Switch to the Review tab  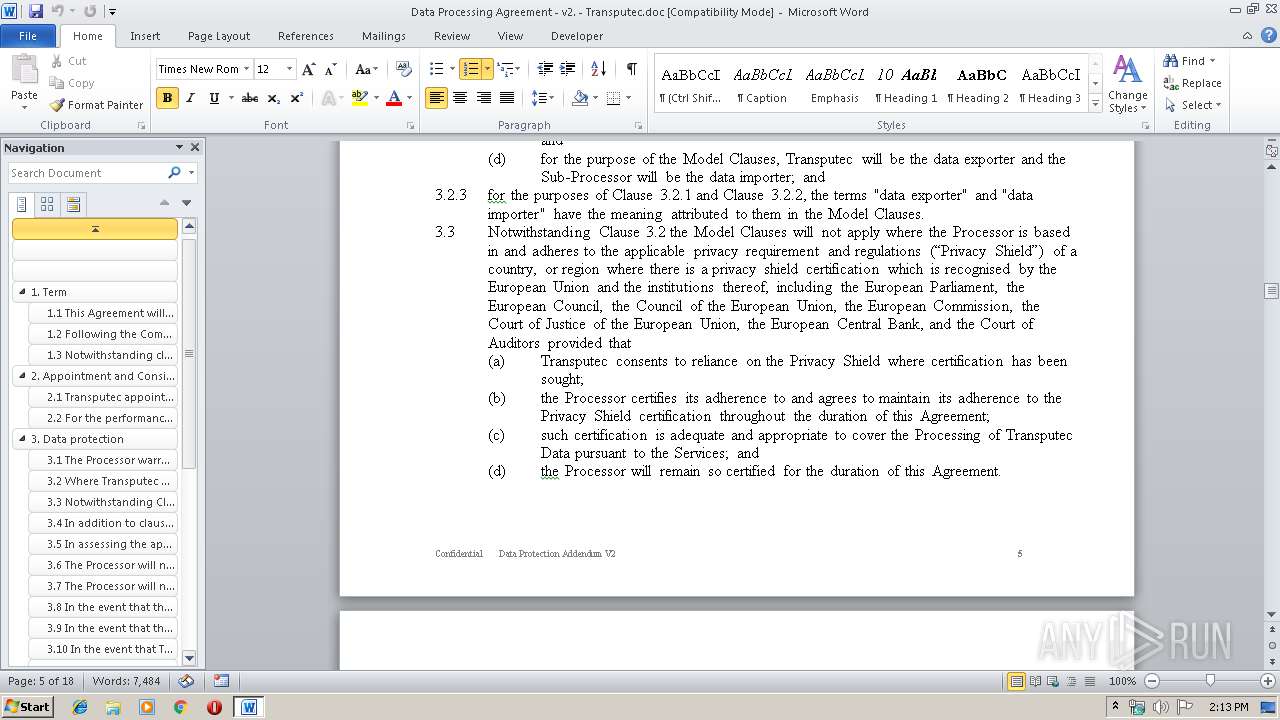(452, 36)
